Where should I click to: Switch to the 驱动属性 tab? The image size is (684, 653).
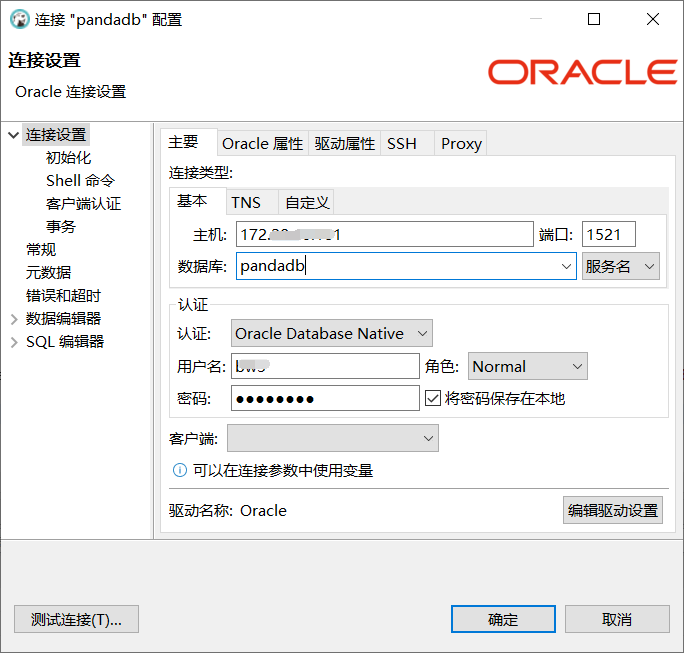[345, 144]
